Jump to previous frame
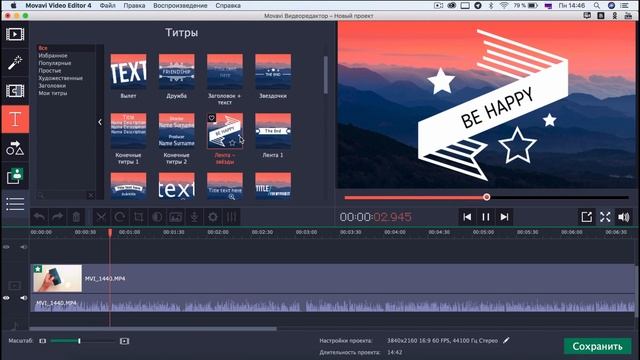Image resolution: width=640 pixels, height=360 pixels. 467,217
